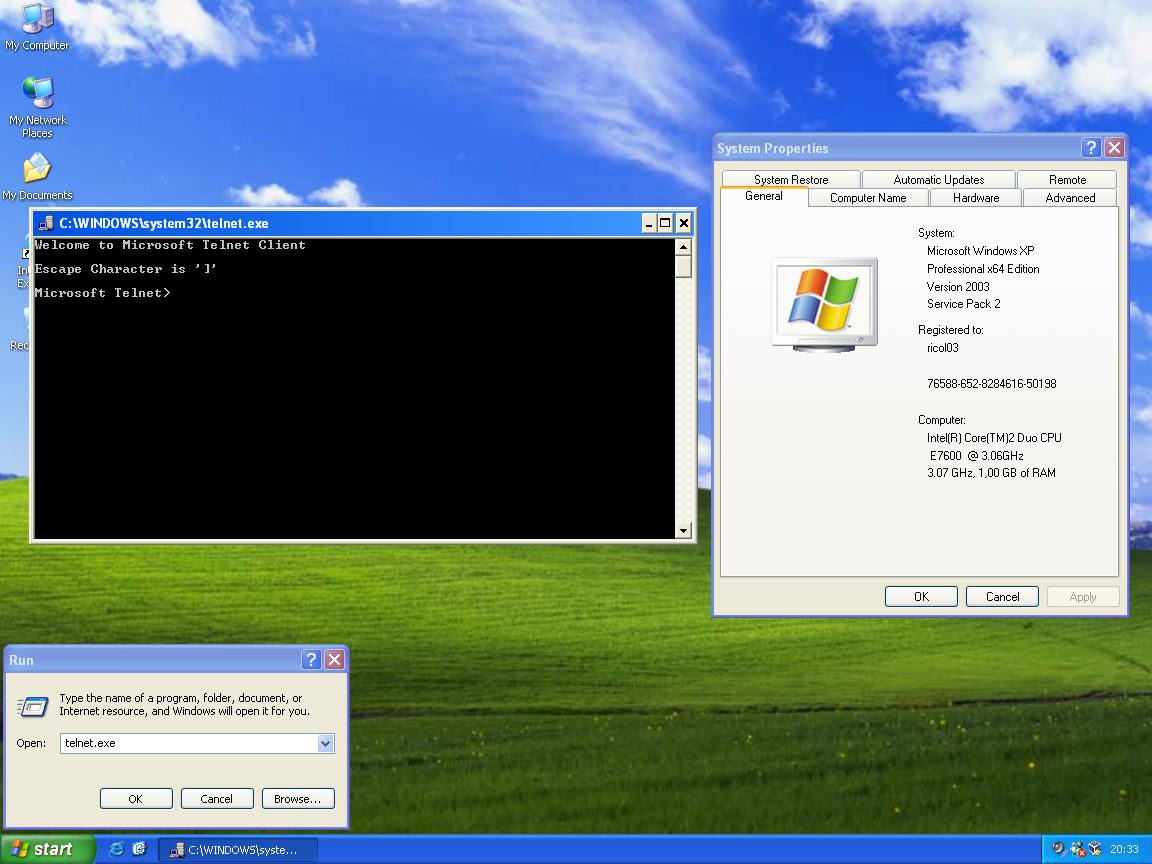Click the Windows XP logo monitor image

824,305
